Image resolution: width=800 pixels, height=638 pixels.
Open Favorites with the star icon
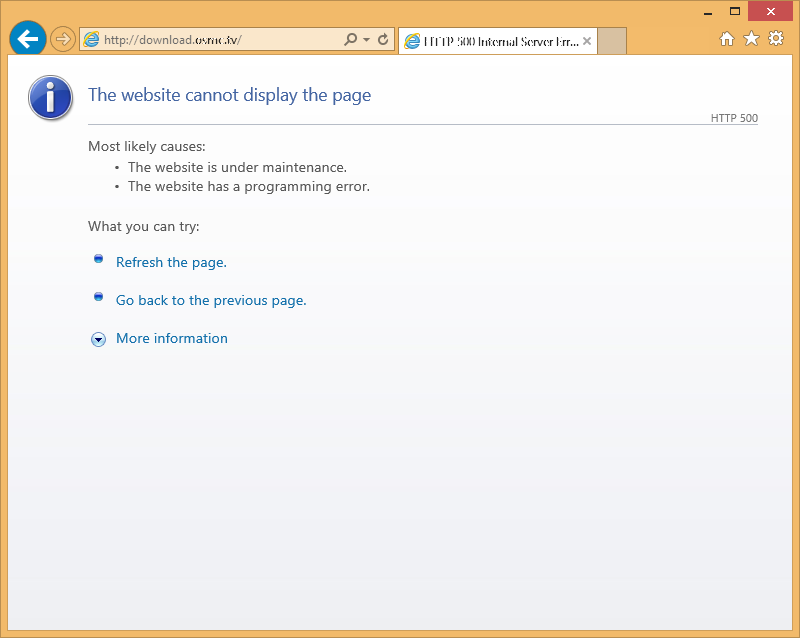coord(751,39)
